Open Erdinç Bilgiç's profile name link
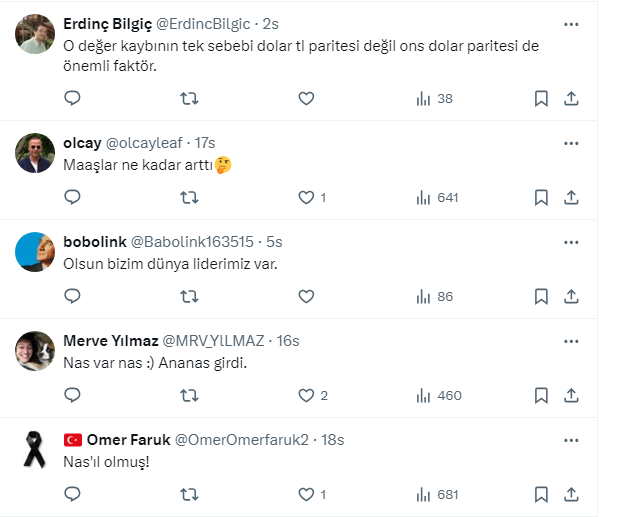Viewport: 618px width, 517px height. (105, 23)
